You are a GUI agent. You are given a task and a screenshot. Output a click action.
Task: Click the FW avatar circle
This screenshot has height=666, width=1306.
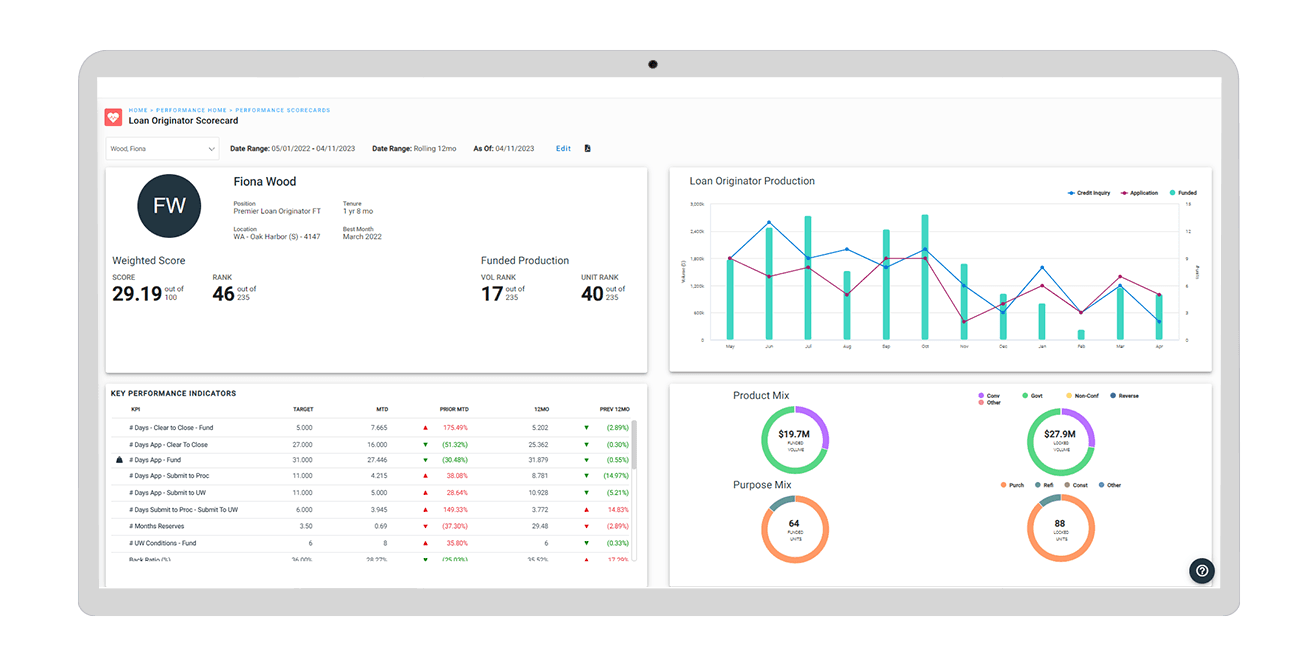pos(169,205)
